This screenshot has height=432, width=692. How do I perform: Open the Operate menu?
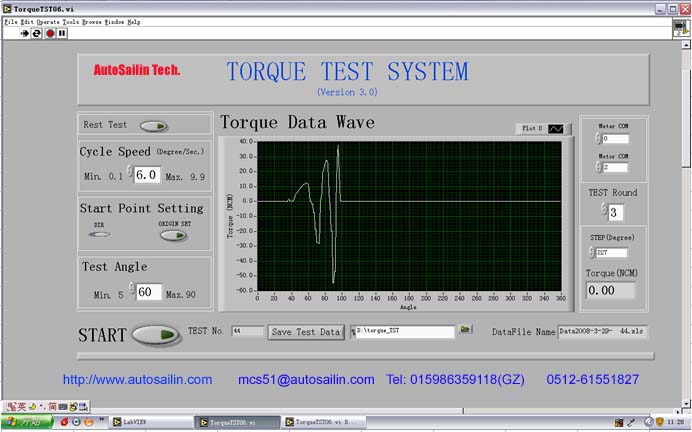pos(48,22)
